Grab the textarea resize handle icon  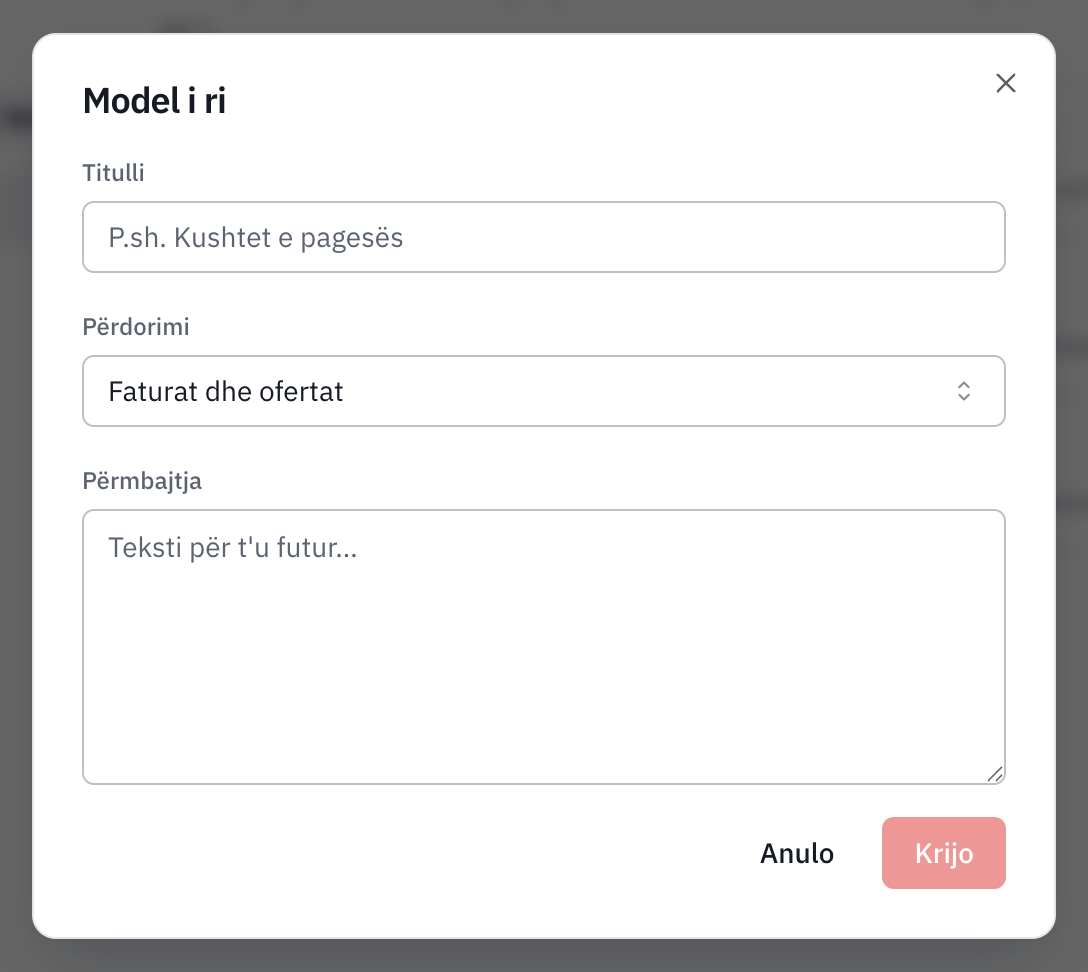(995, 774)
